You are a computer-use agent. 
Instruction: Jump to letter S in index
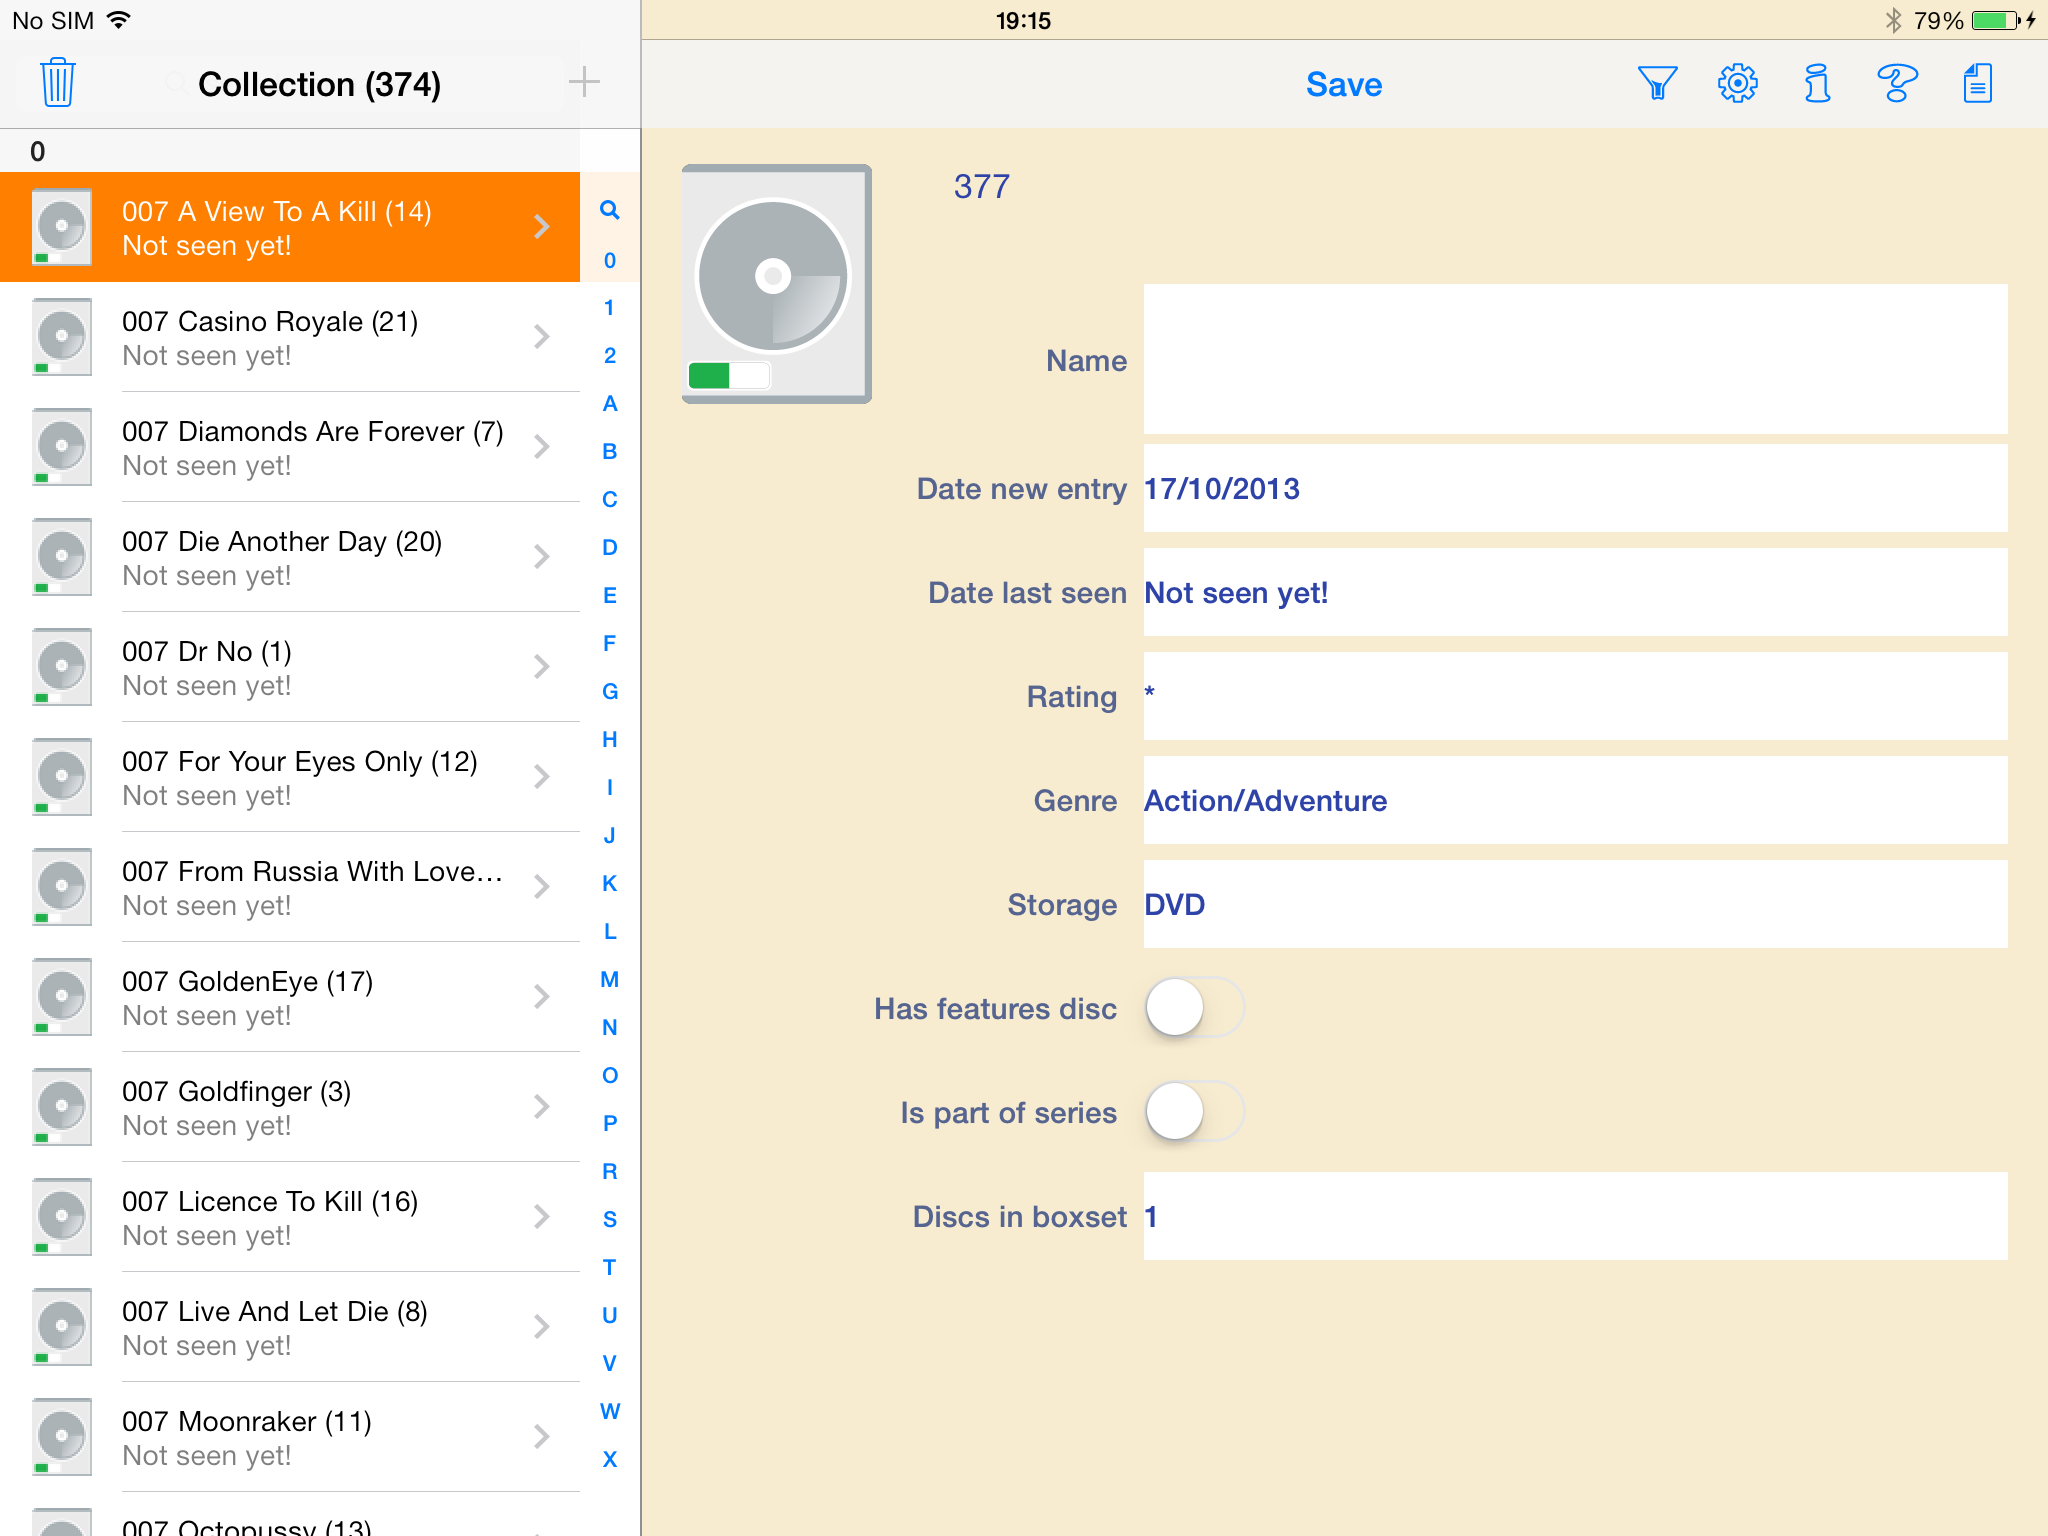point(609,1220)
